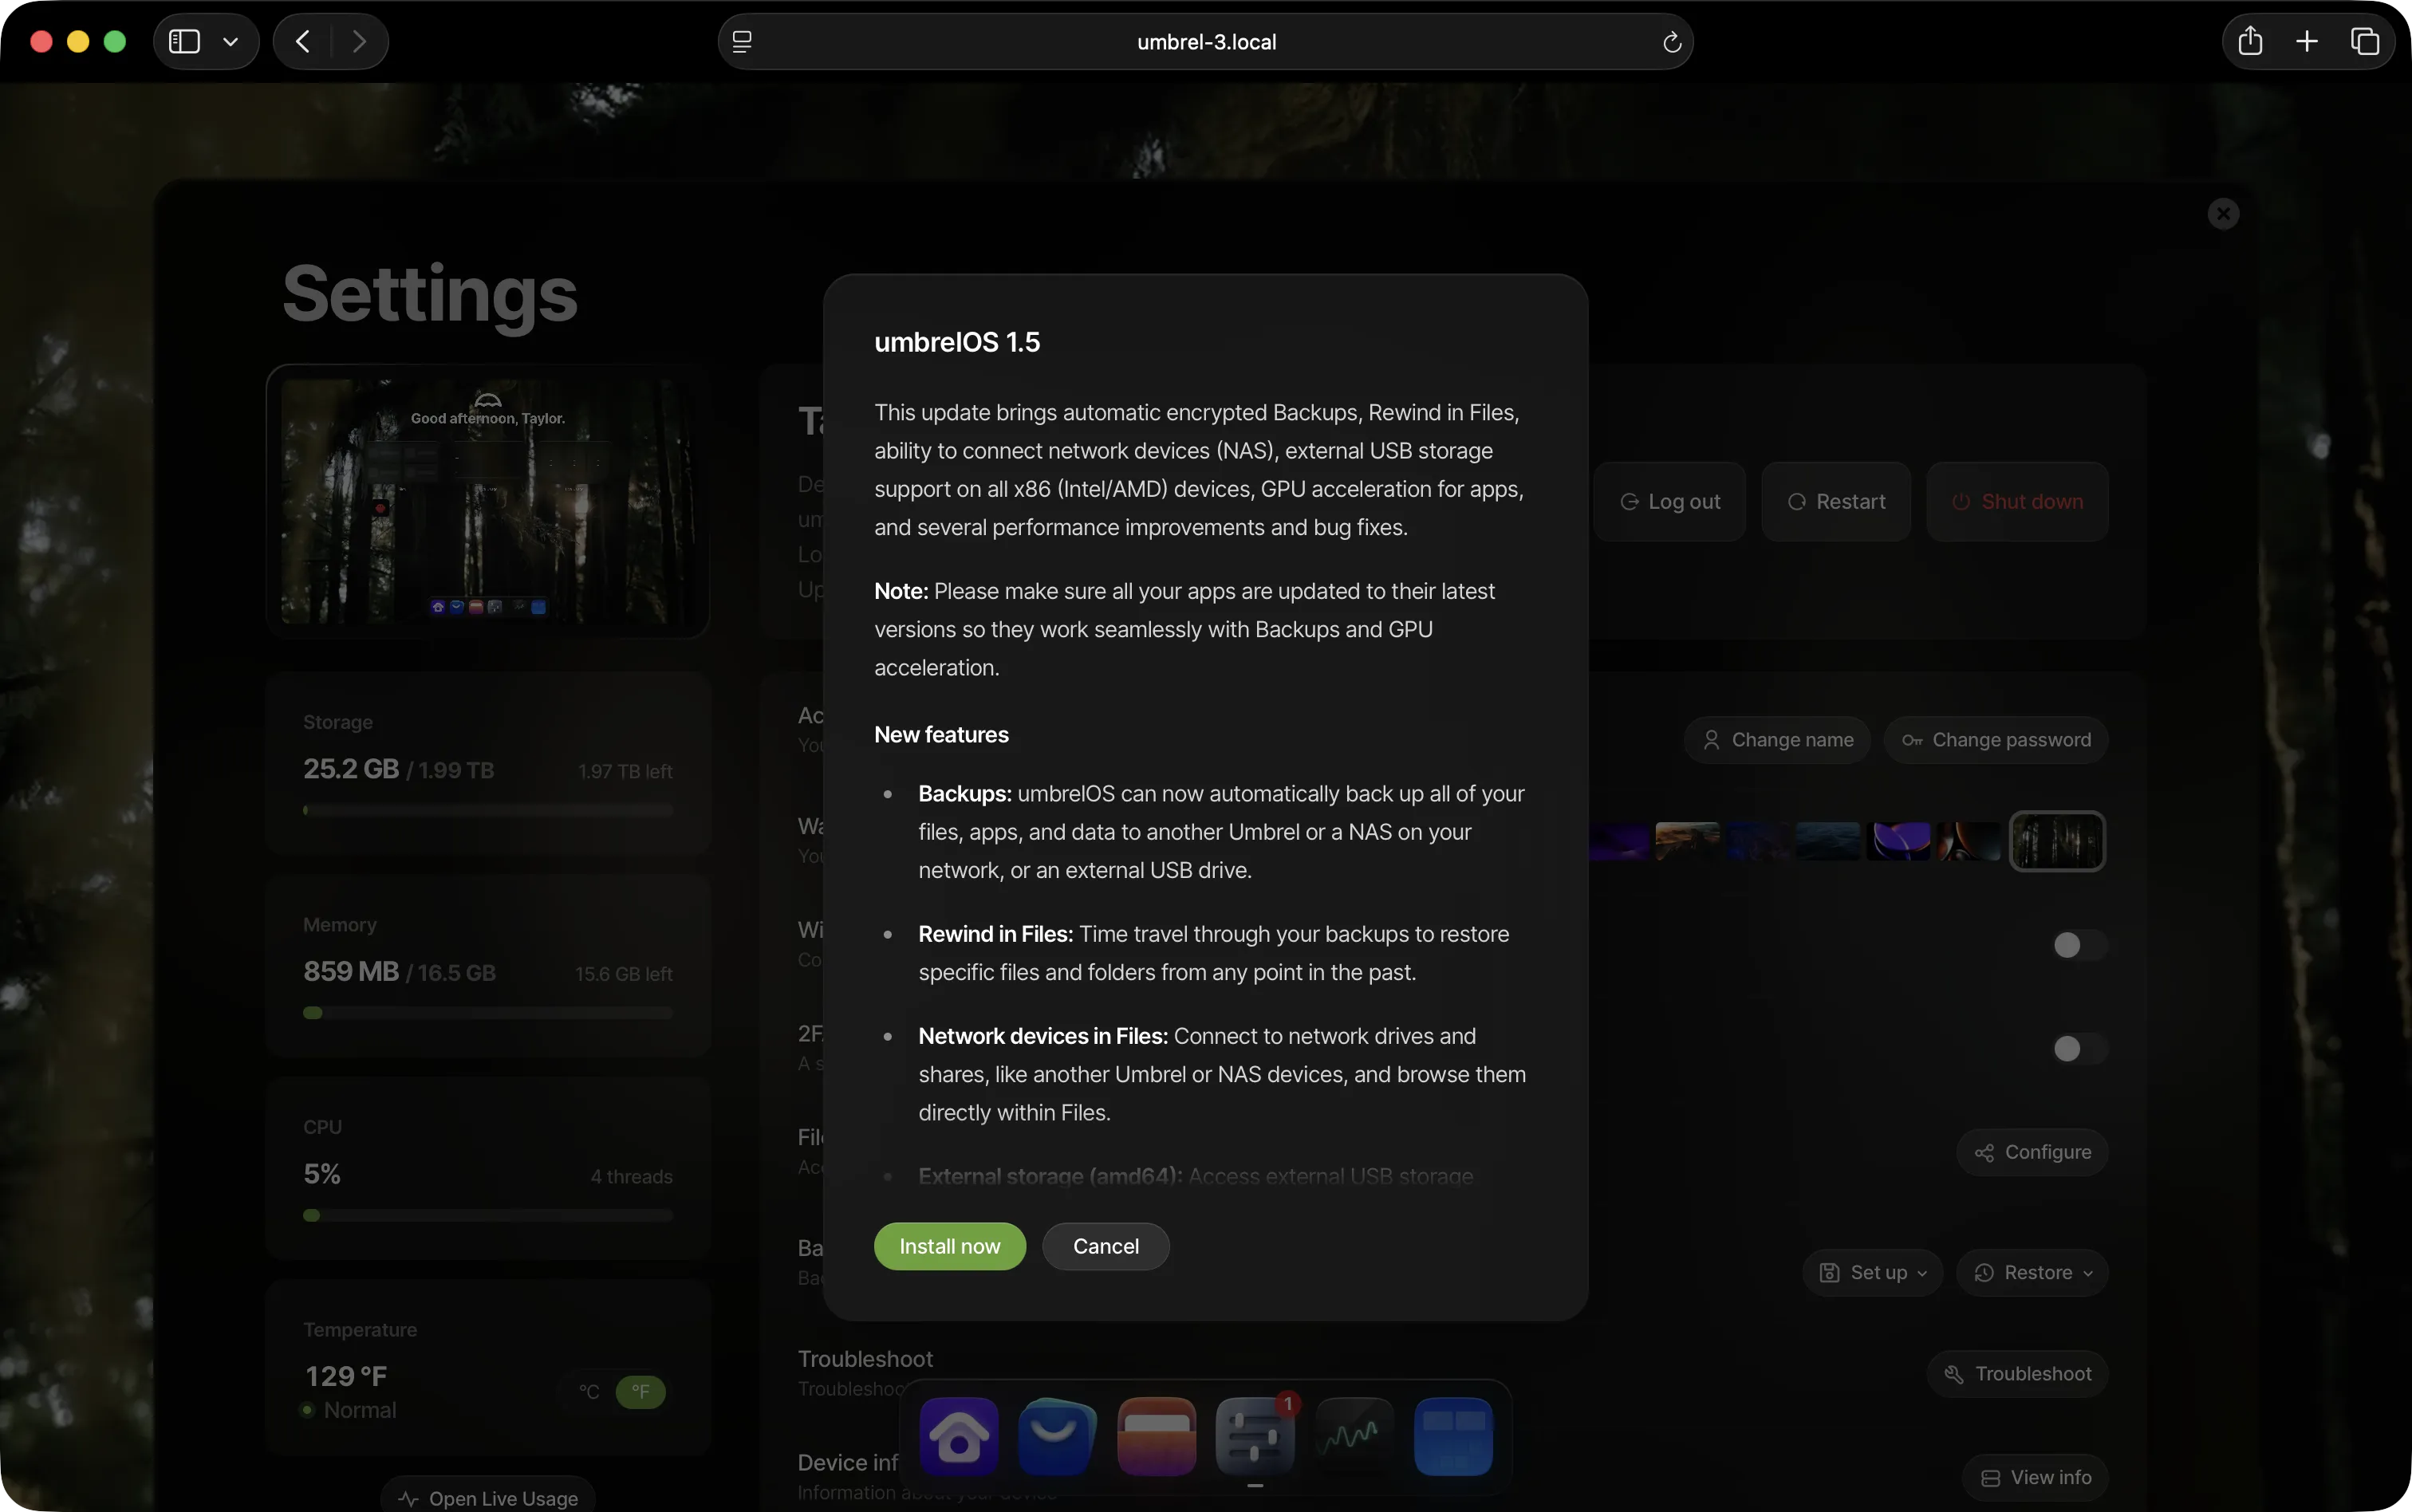The height and width of the screenshot is (1512, 2412).
Task: Select the forest wallpaper thumbnail
Action: coord(2058,841)
